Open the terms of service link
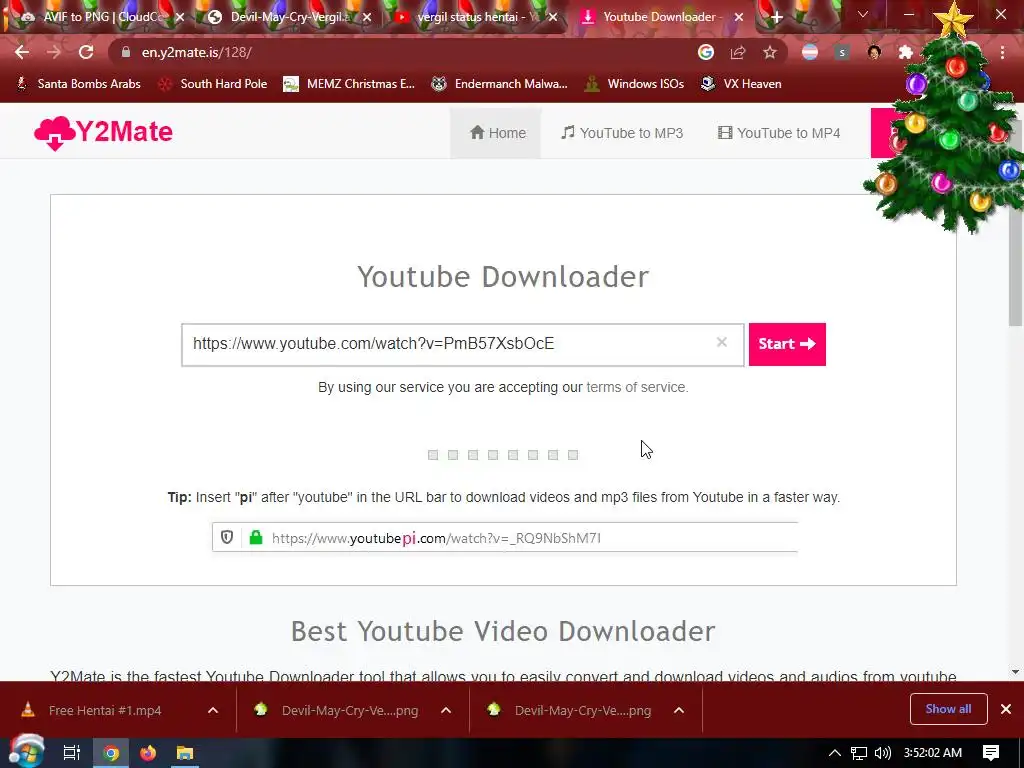The height and width of the screenshot is (768, 1024). pos(636,387)
